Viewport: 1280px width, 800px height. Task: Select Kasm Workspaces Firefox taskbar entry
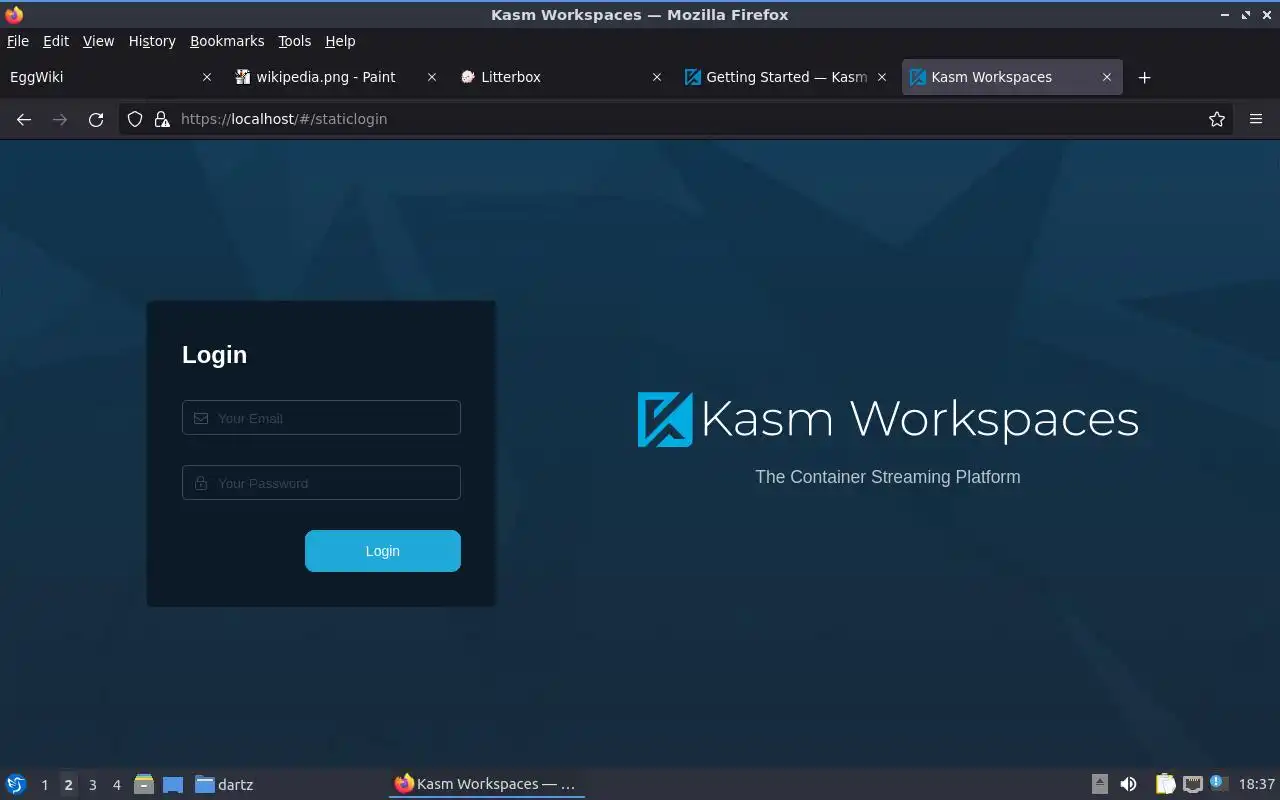click(x=486, y=784)
